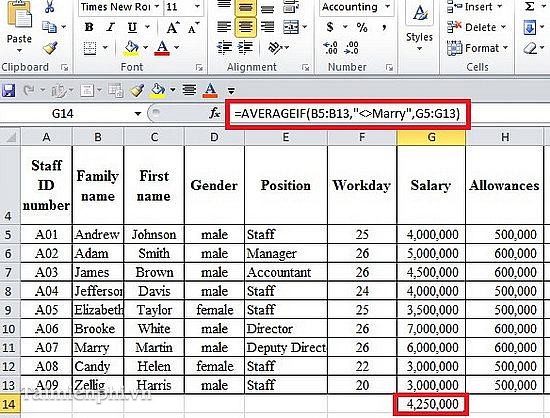Apply Fill Color bucket in Font group
550x418 pixels.
131,48
